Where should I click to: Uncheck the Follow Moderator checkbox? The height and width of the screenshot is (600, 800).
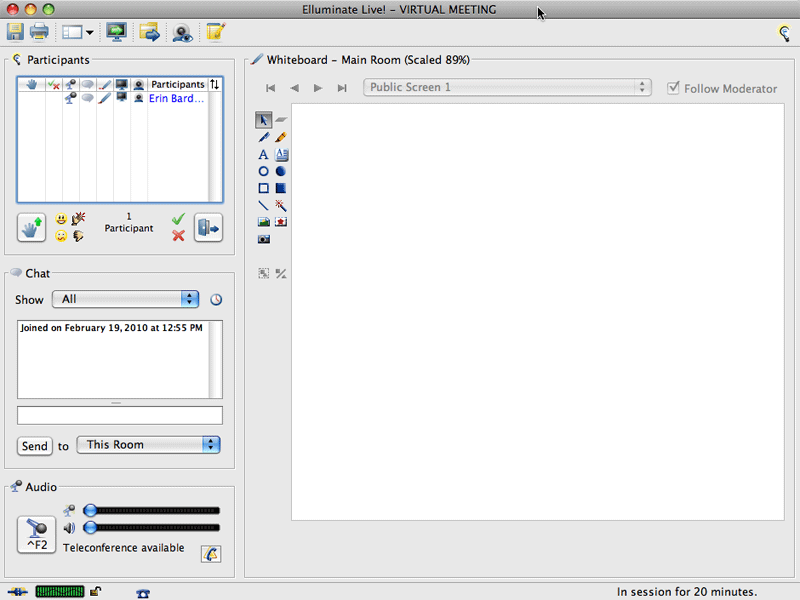[673, 88]
